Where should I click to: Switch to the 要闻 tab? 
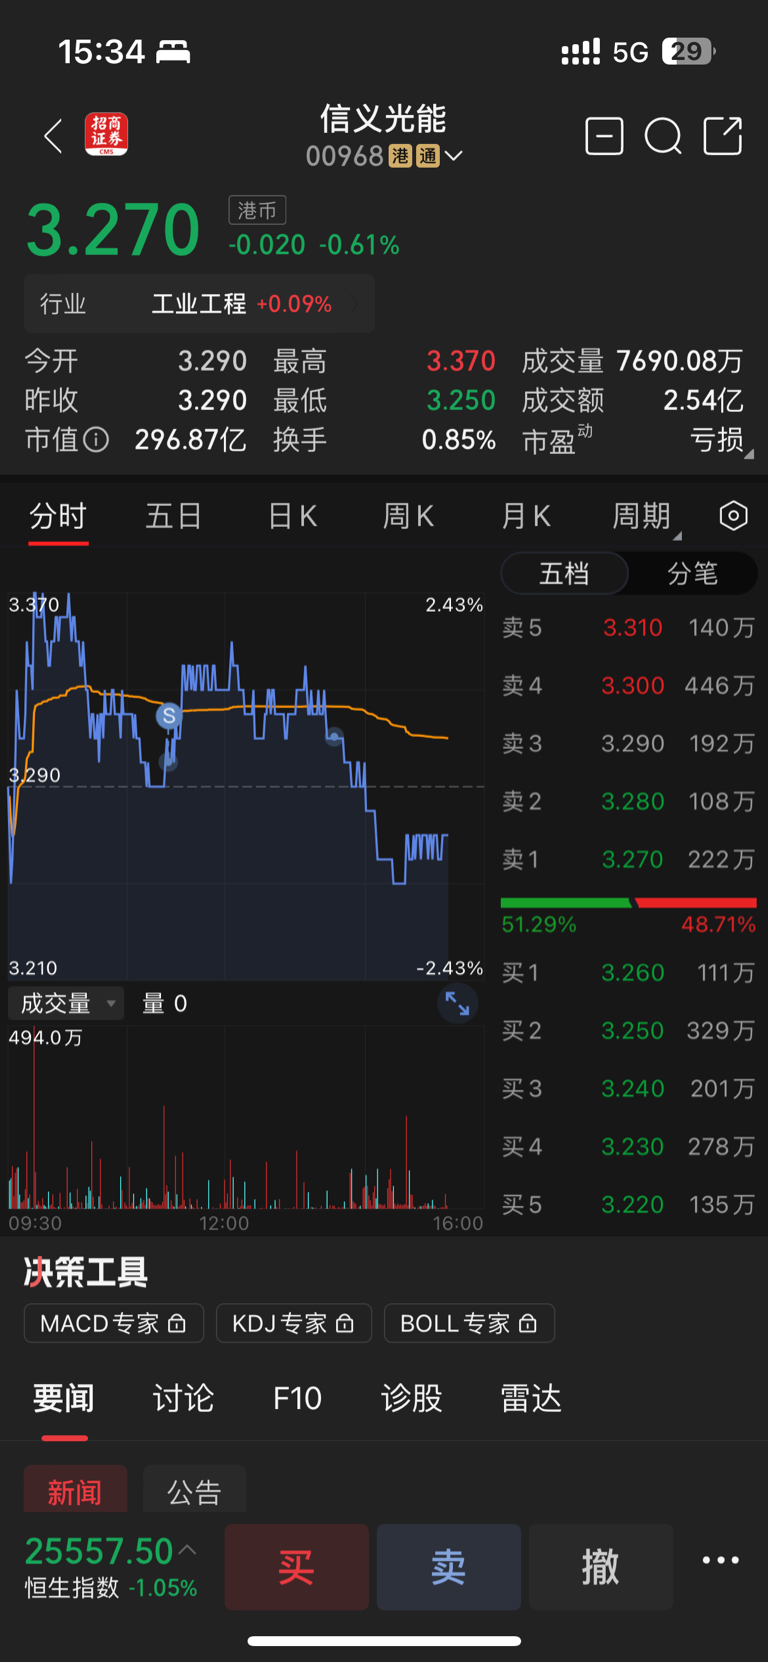point(64,1398)
